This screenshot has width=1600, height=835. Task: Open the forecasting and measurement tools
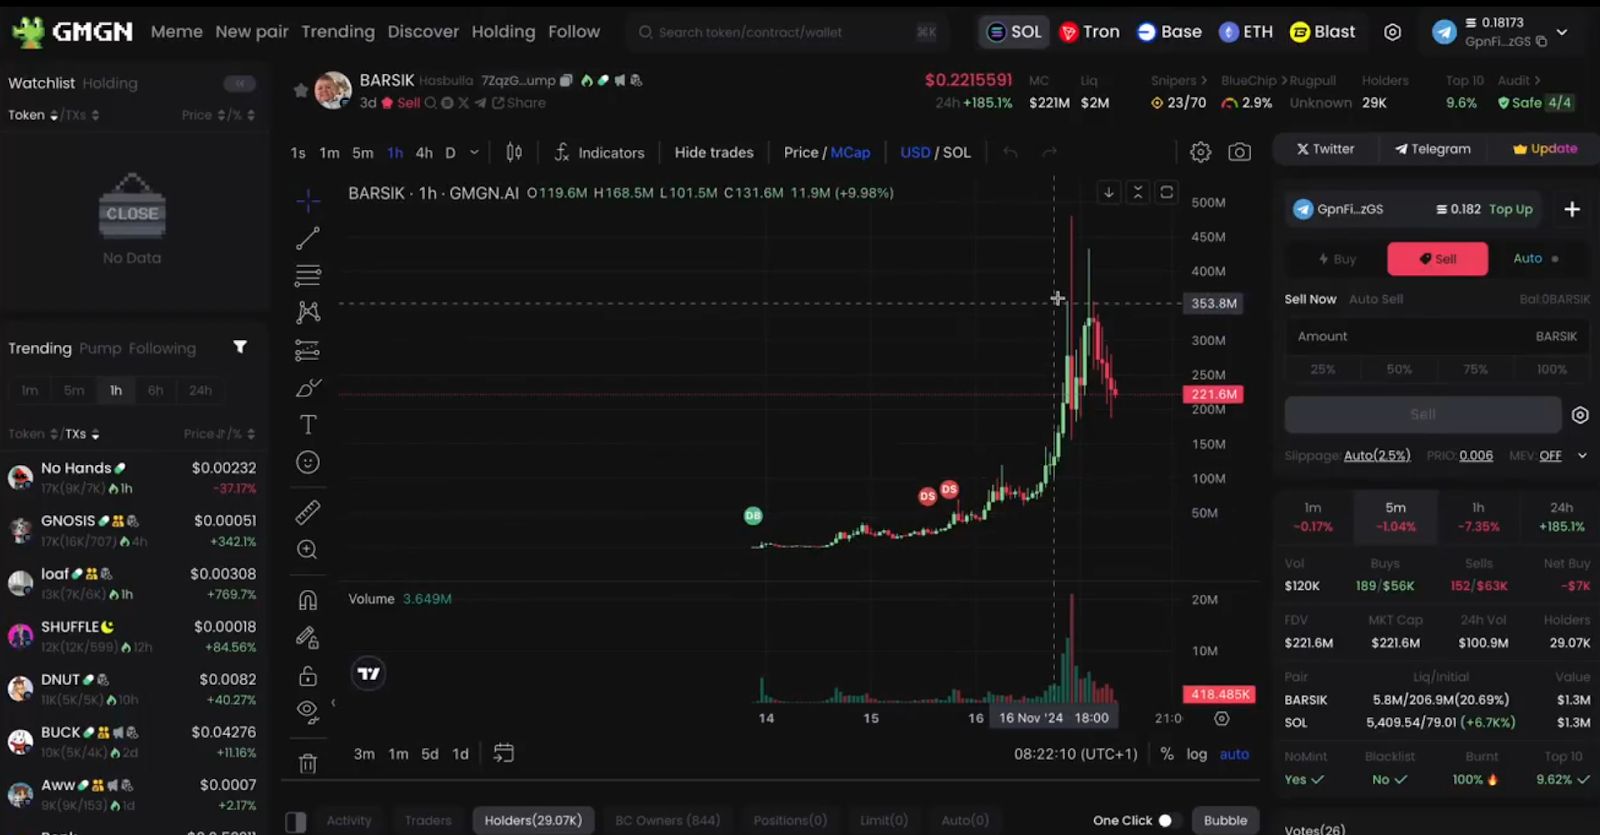pyautogui.click(x=308, y=350)
